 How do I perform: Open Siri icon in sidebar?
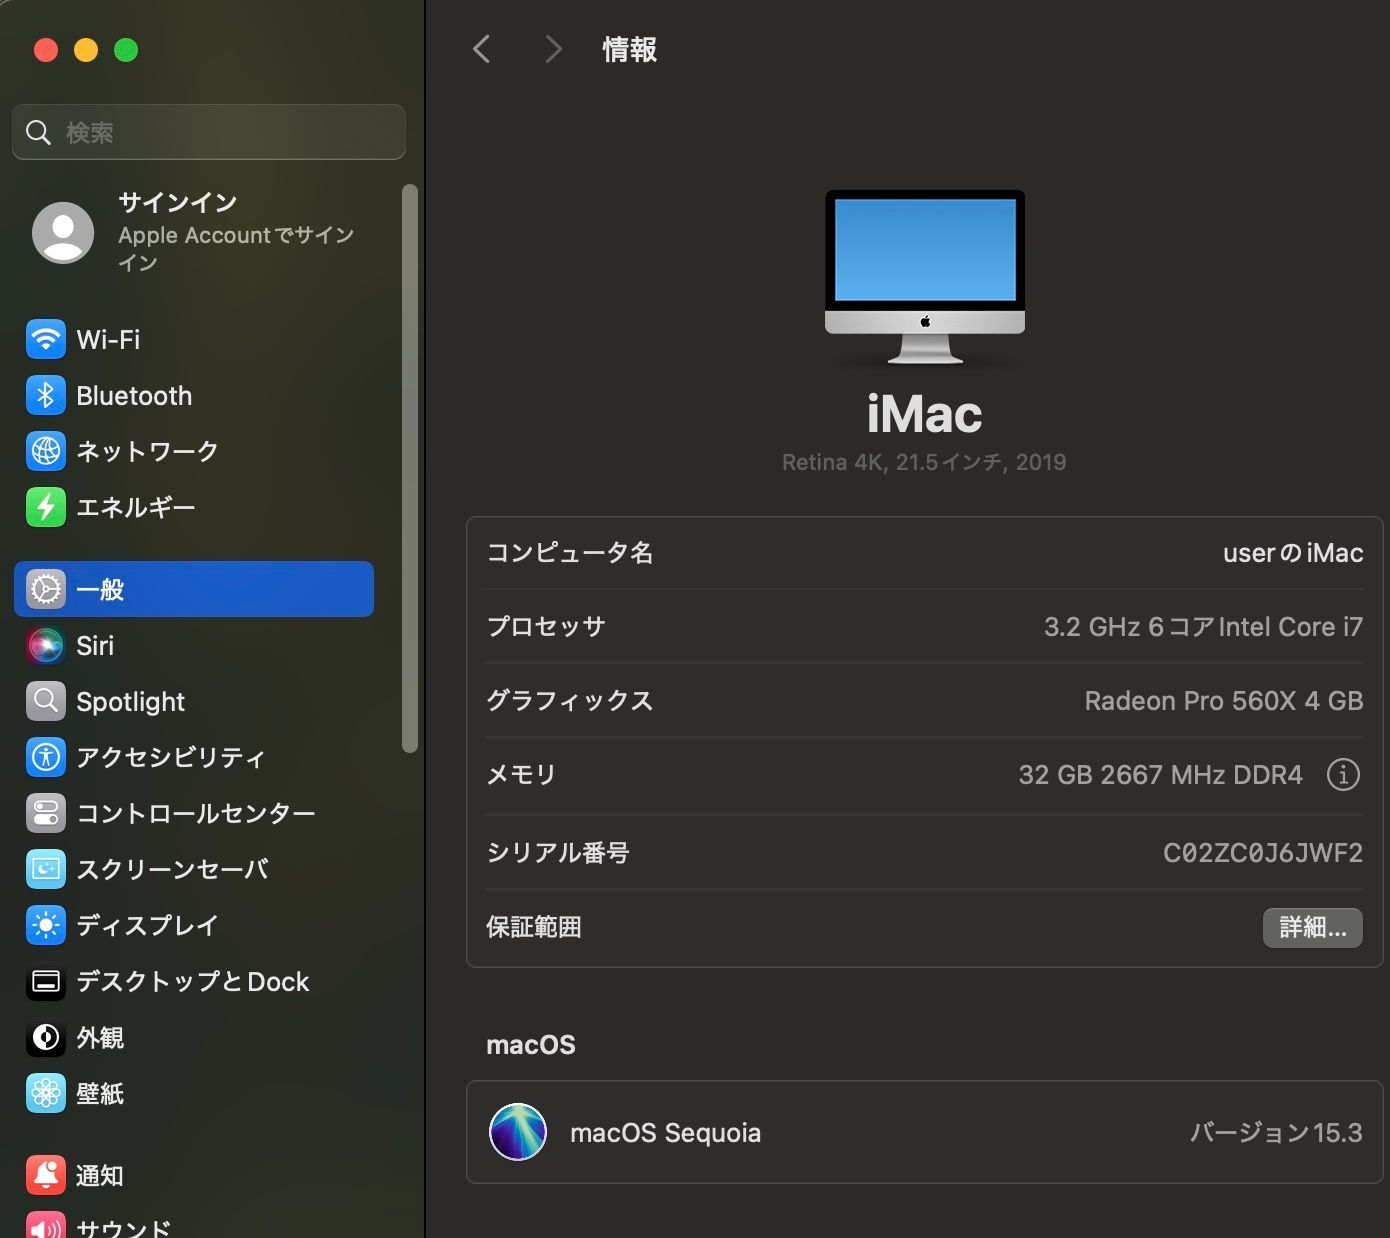pos(46,646)
